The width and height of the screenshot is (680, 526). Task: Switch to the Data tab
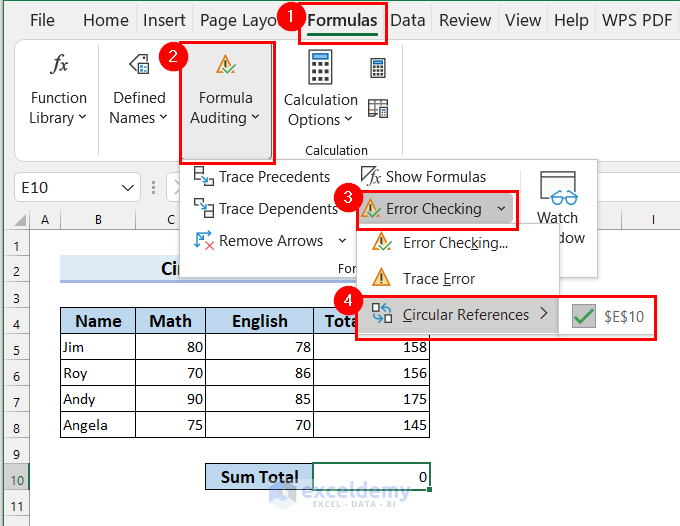pos(408,20)
